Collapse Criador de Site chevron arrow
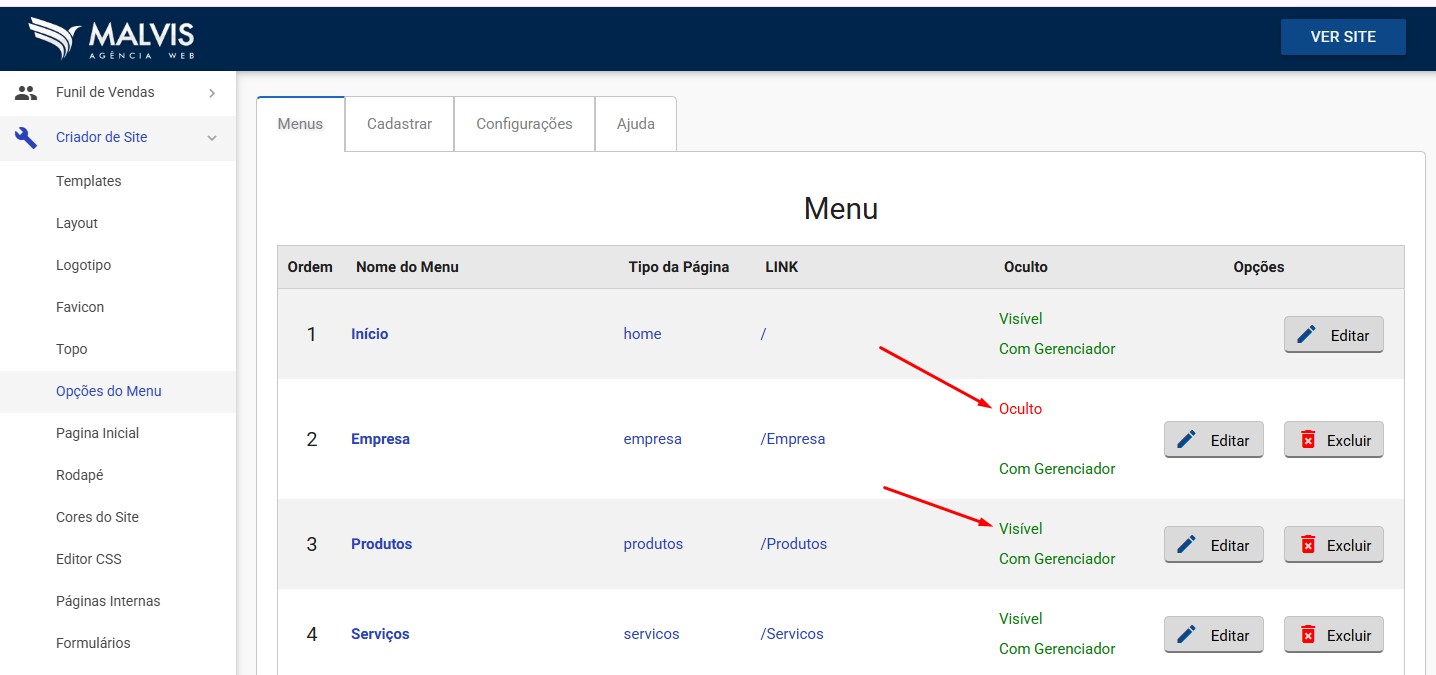The width and height of the screenshot is (1436, 675). click(x=212, y=138)
